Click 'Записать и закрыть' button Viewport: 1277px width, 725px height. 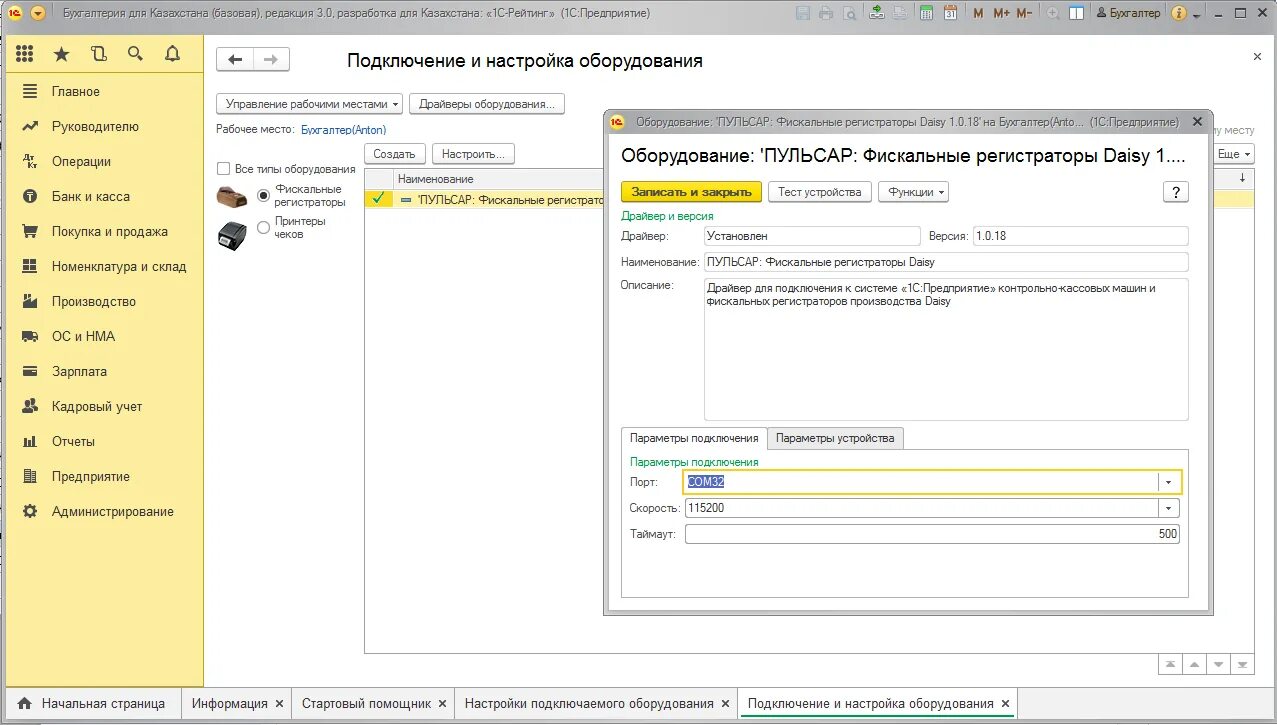coord(691,192)
